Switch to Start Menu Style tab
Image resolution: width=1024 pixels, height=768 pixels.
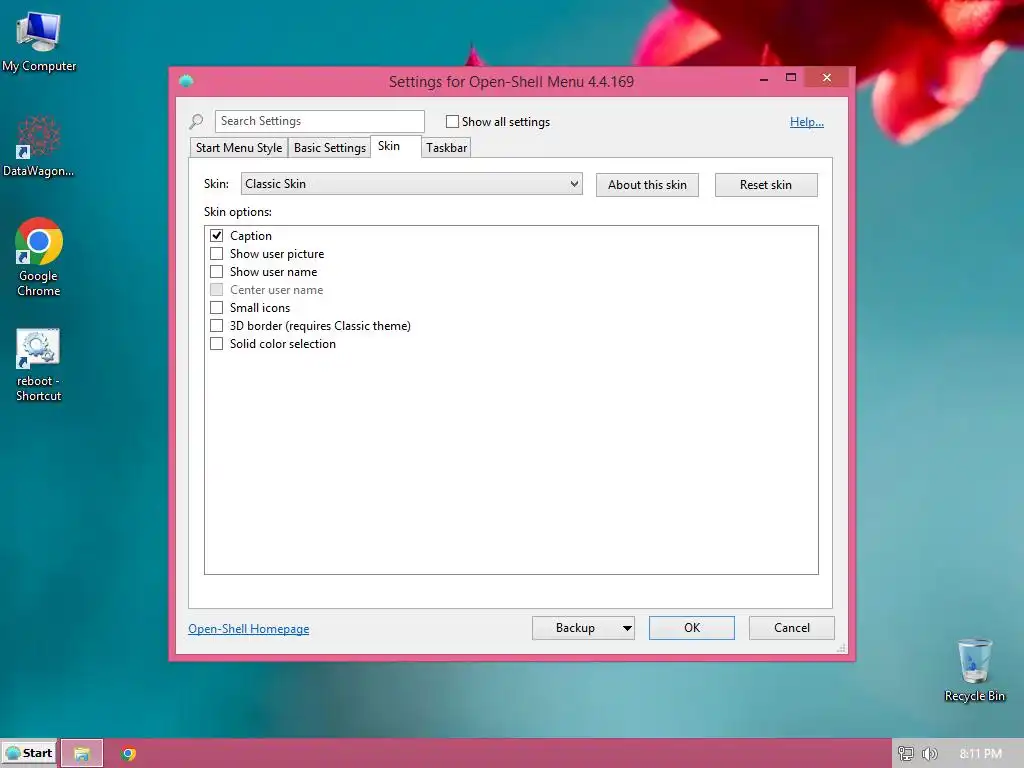[239, 148]
